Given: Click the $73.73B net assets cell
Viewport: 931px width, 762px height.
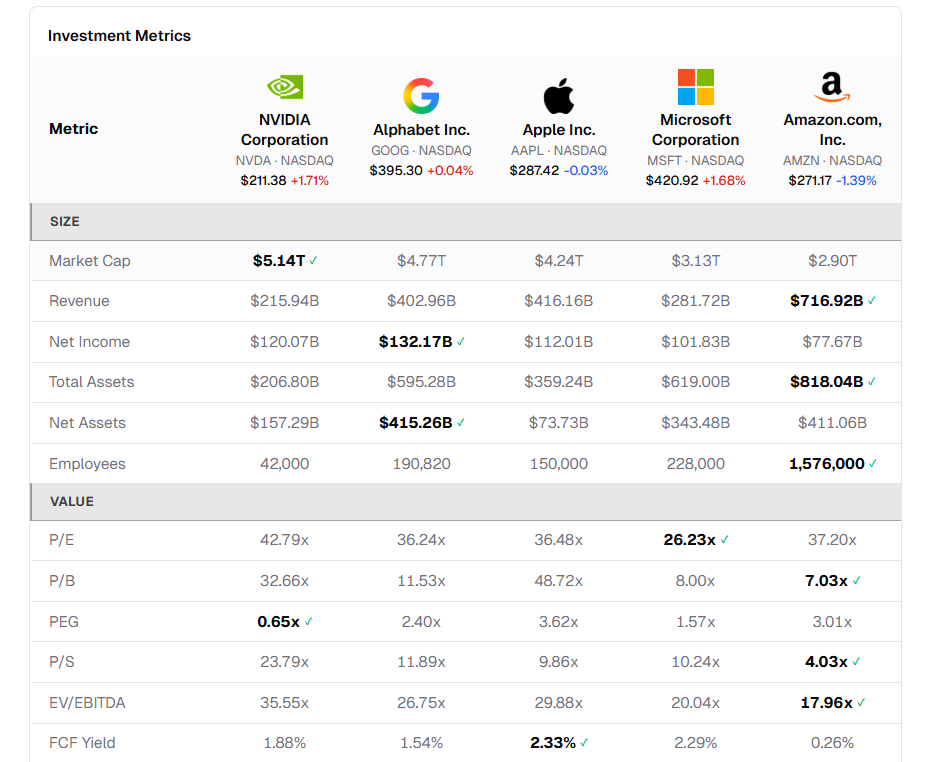Looking at the screenshot, I should [x=558, y=423].
